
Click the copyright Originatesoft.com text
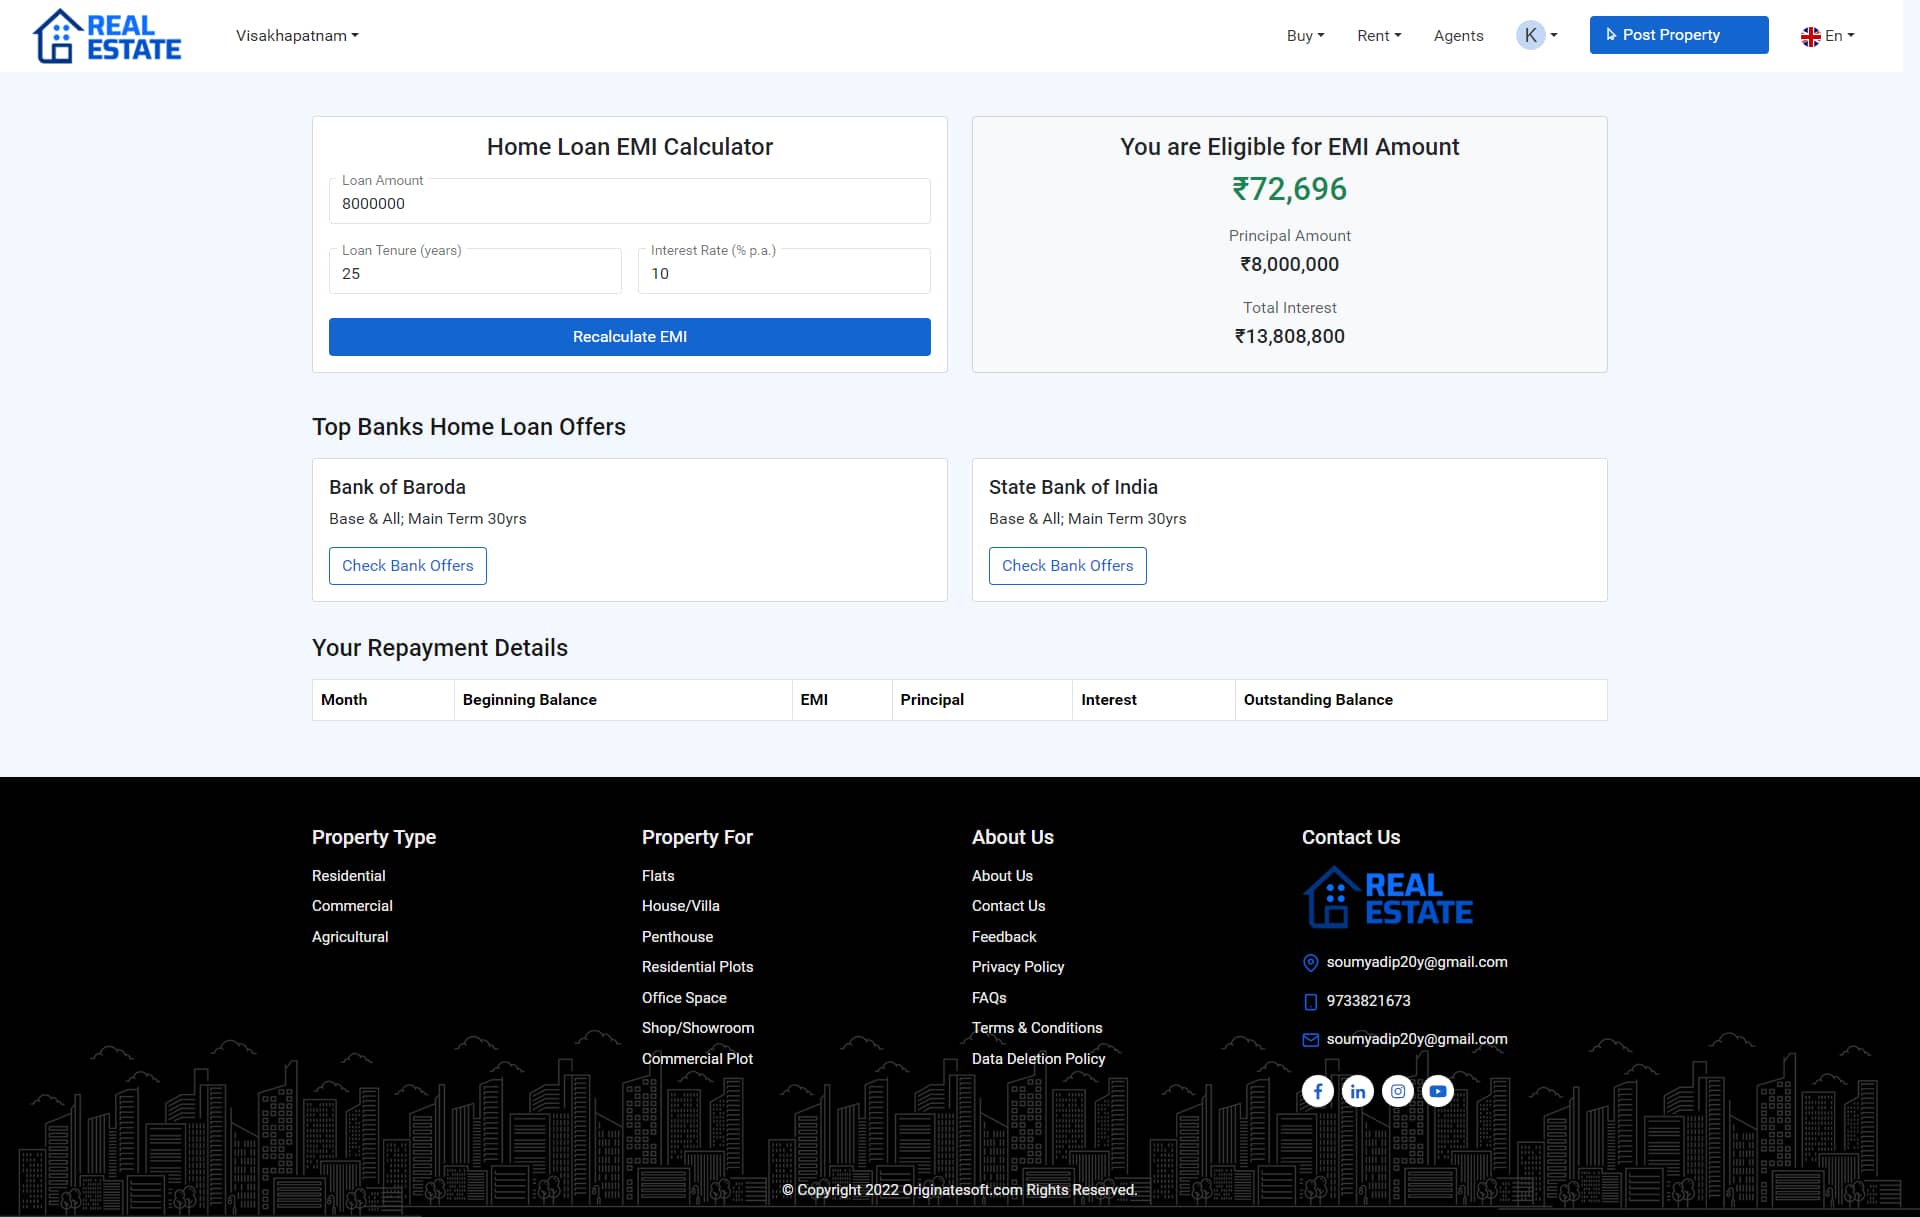pos(960,1190)
